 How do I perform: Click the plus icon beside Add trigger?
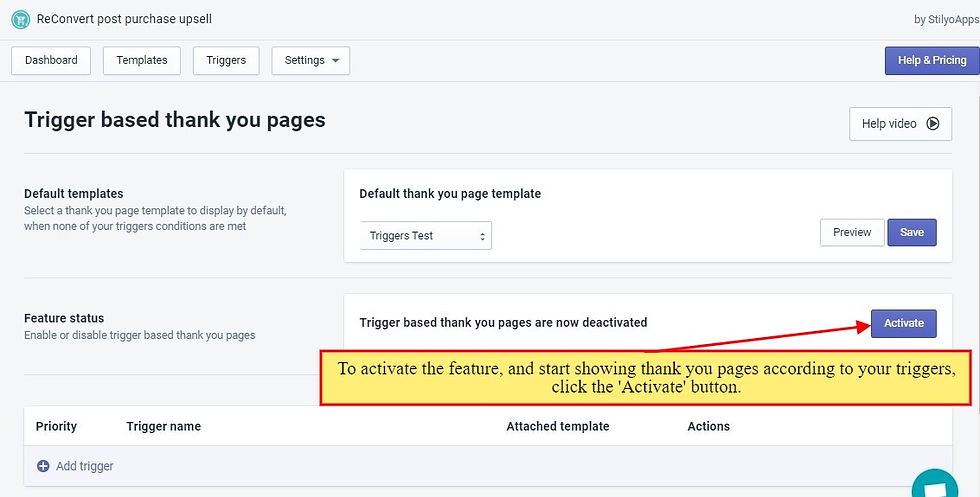pyautogui.click(x=43, y=466)
